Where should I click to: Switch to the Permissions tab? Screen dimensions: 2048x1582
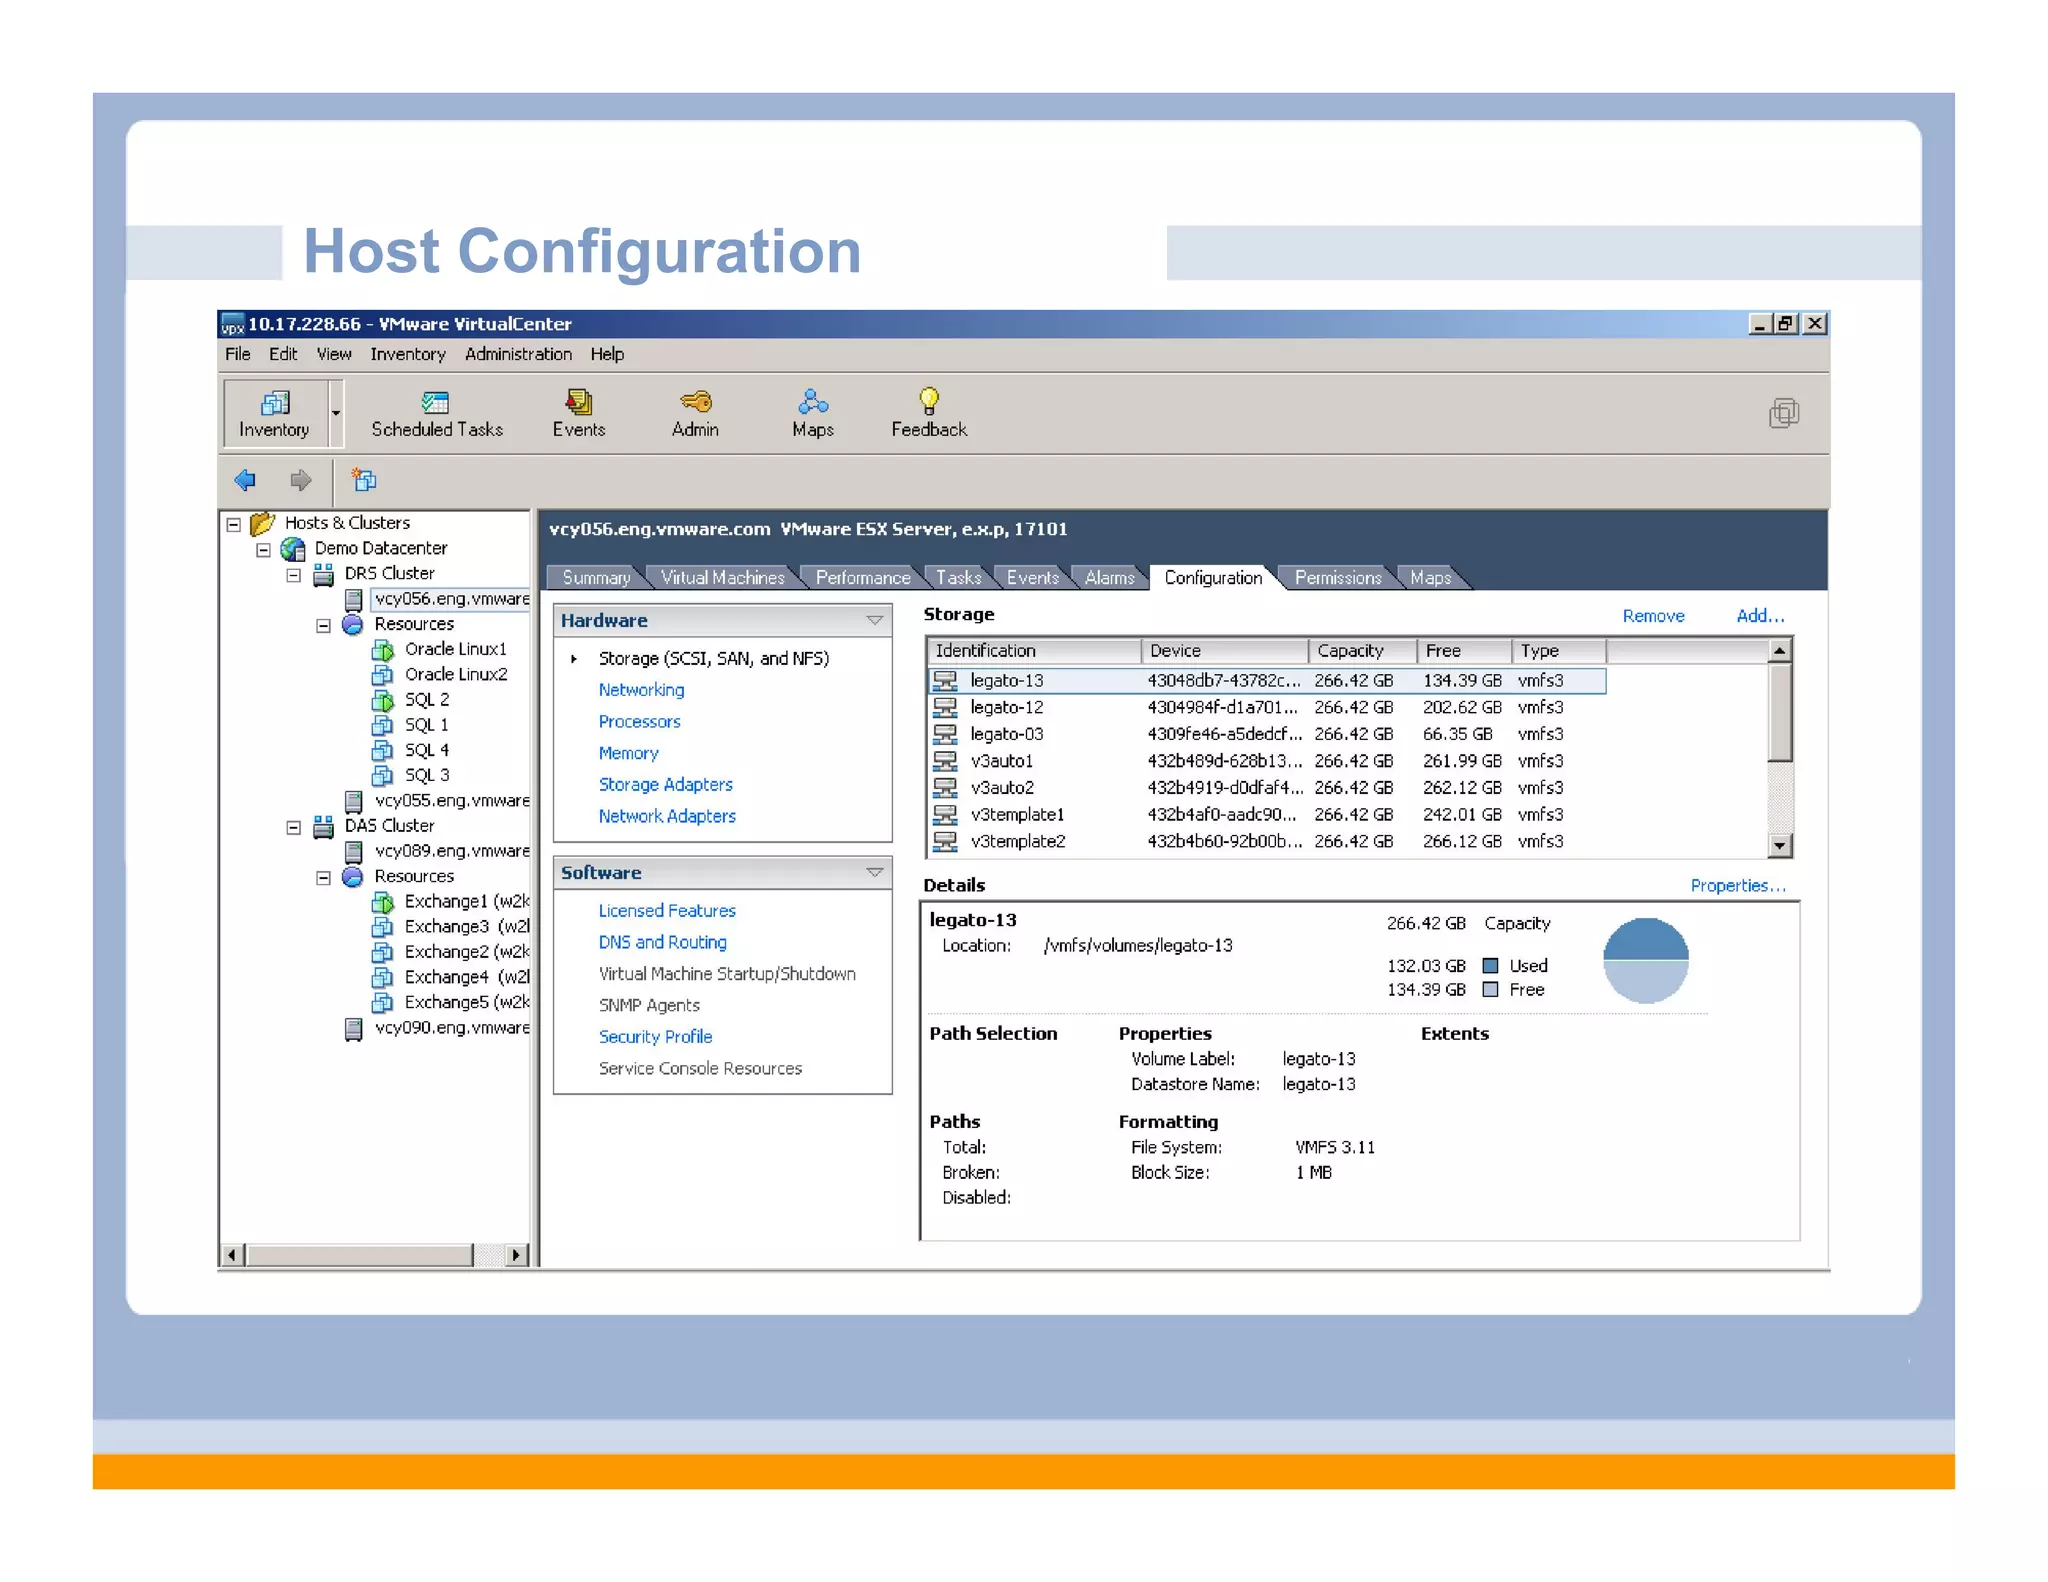[1337, 578]
